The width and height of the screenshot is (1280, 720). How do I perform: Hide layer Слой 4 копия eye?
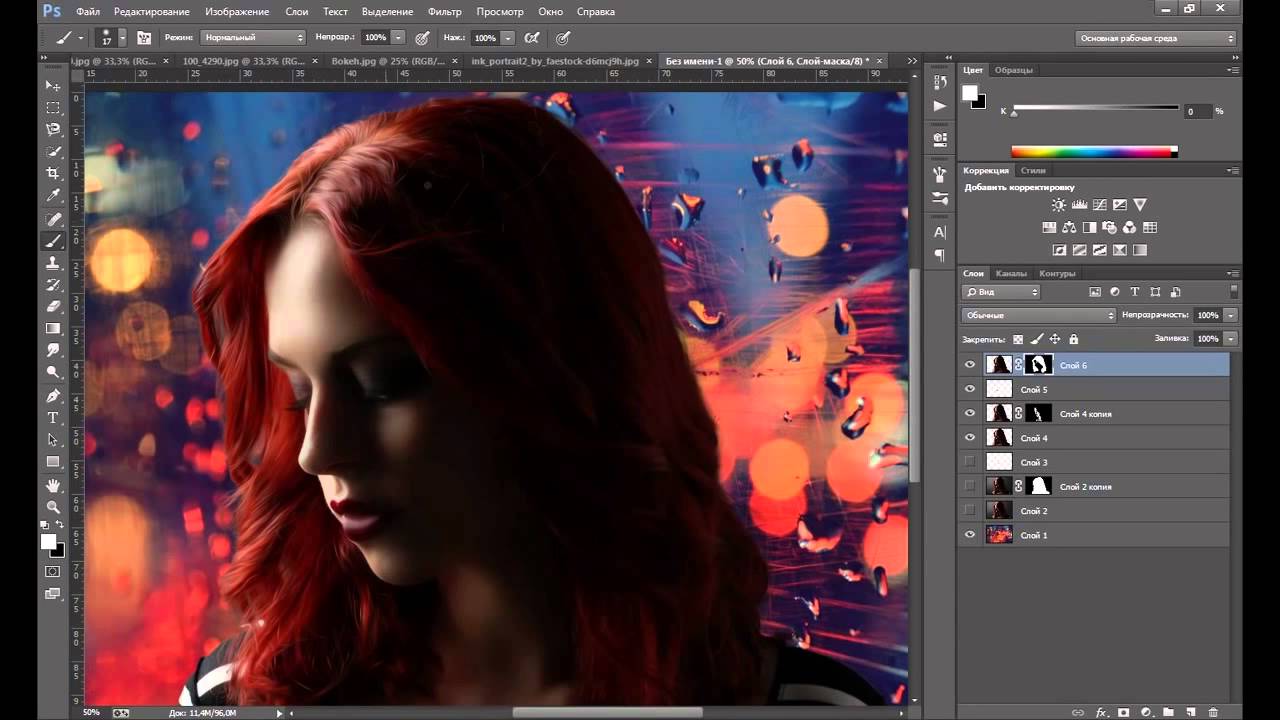pyautogui.click(x=969, y=413)
